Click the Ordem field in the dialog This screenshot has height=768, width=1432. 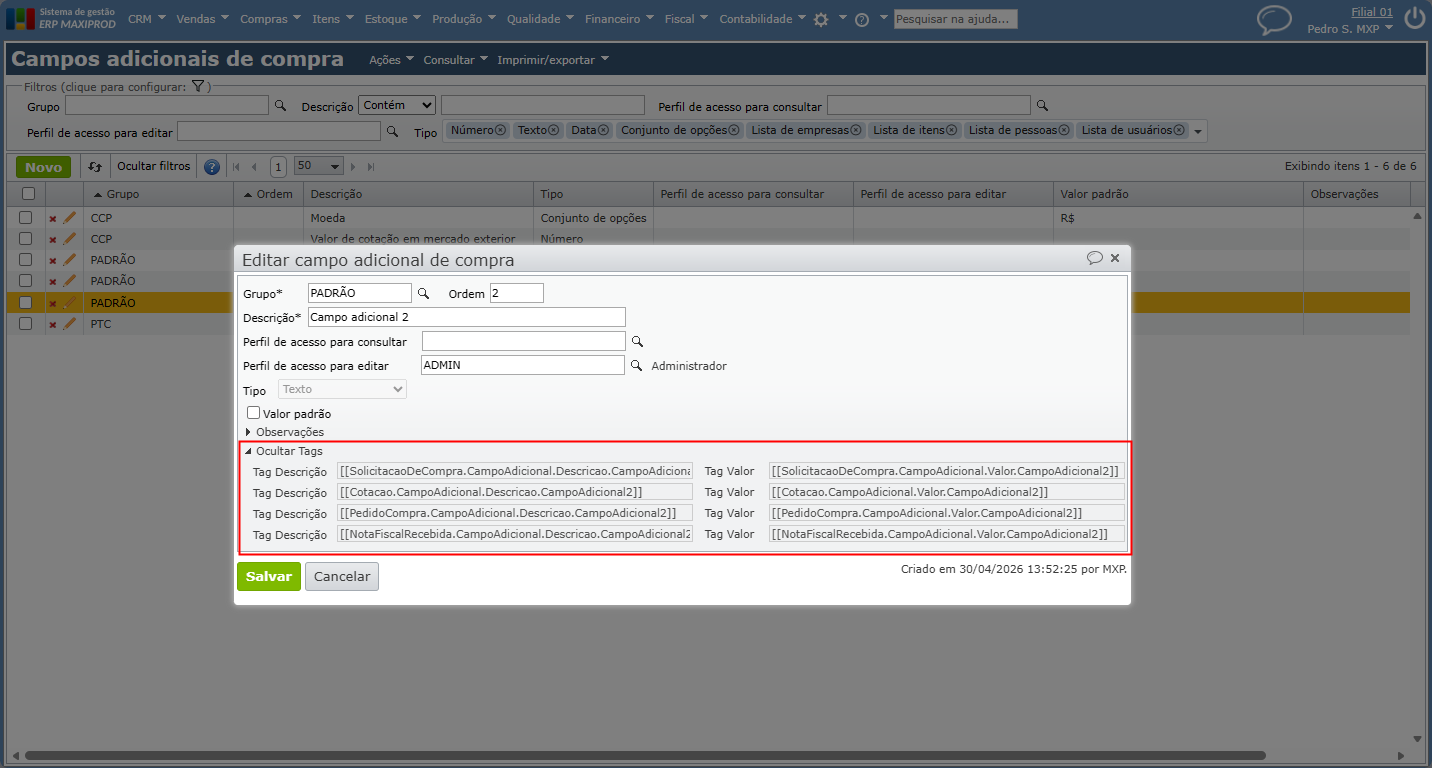coord(517,293)
